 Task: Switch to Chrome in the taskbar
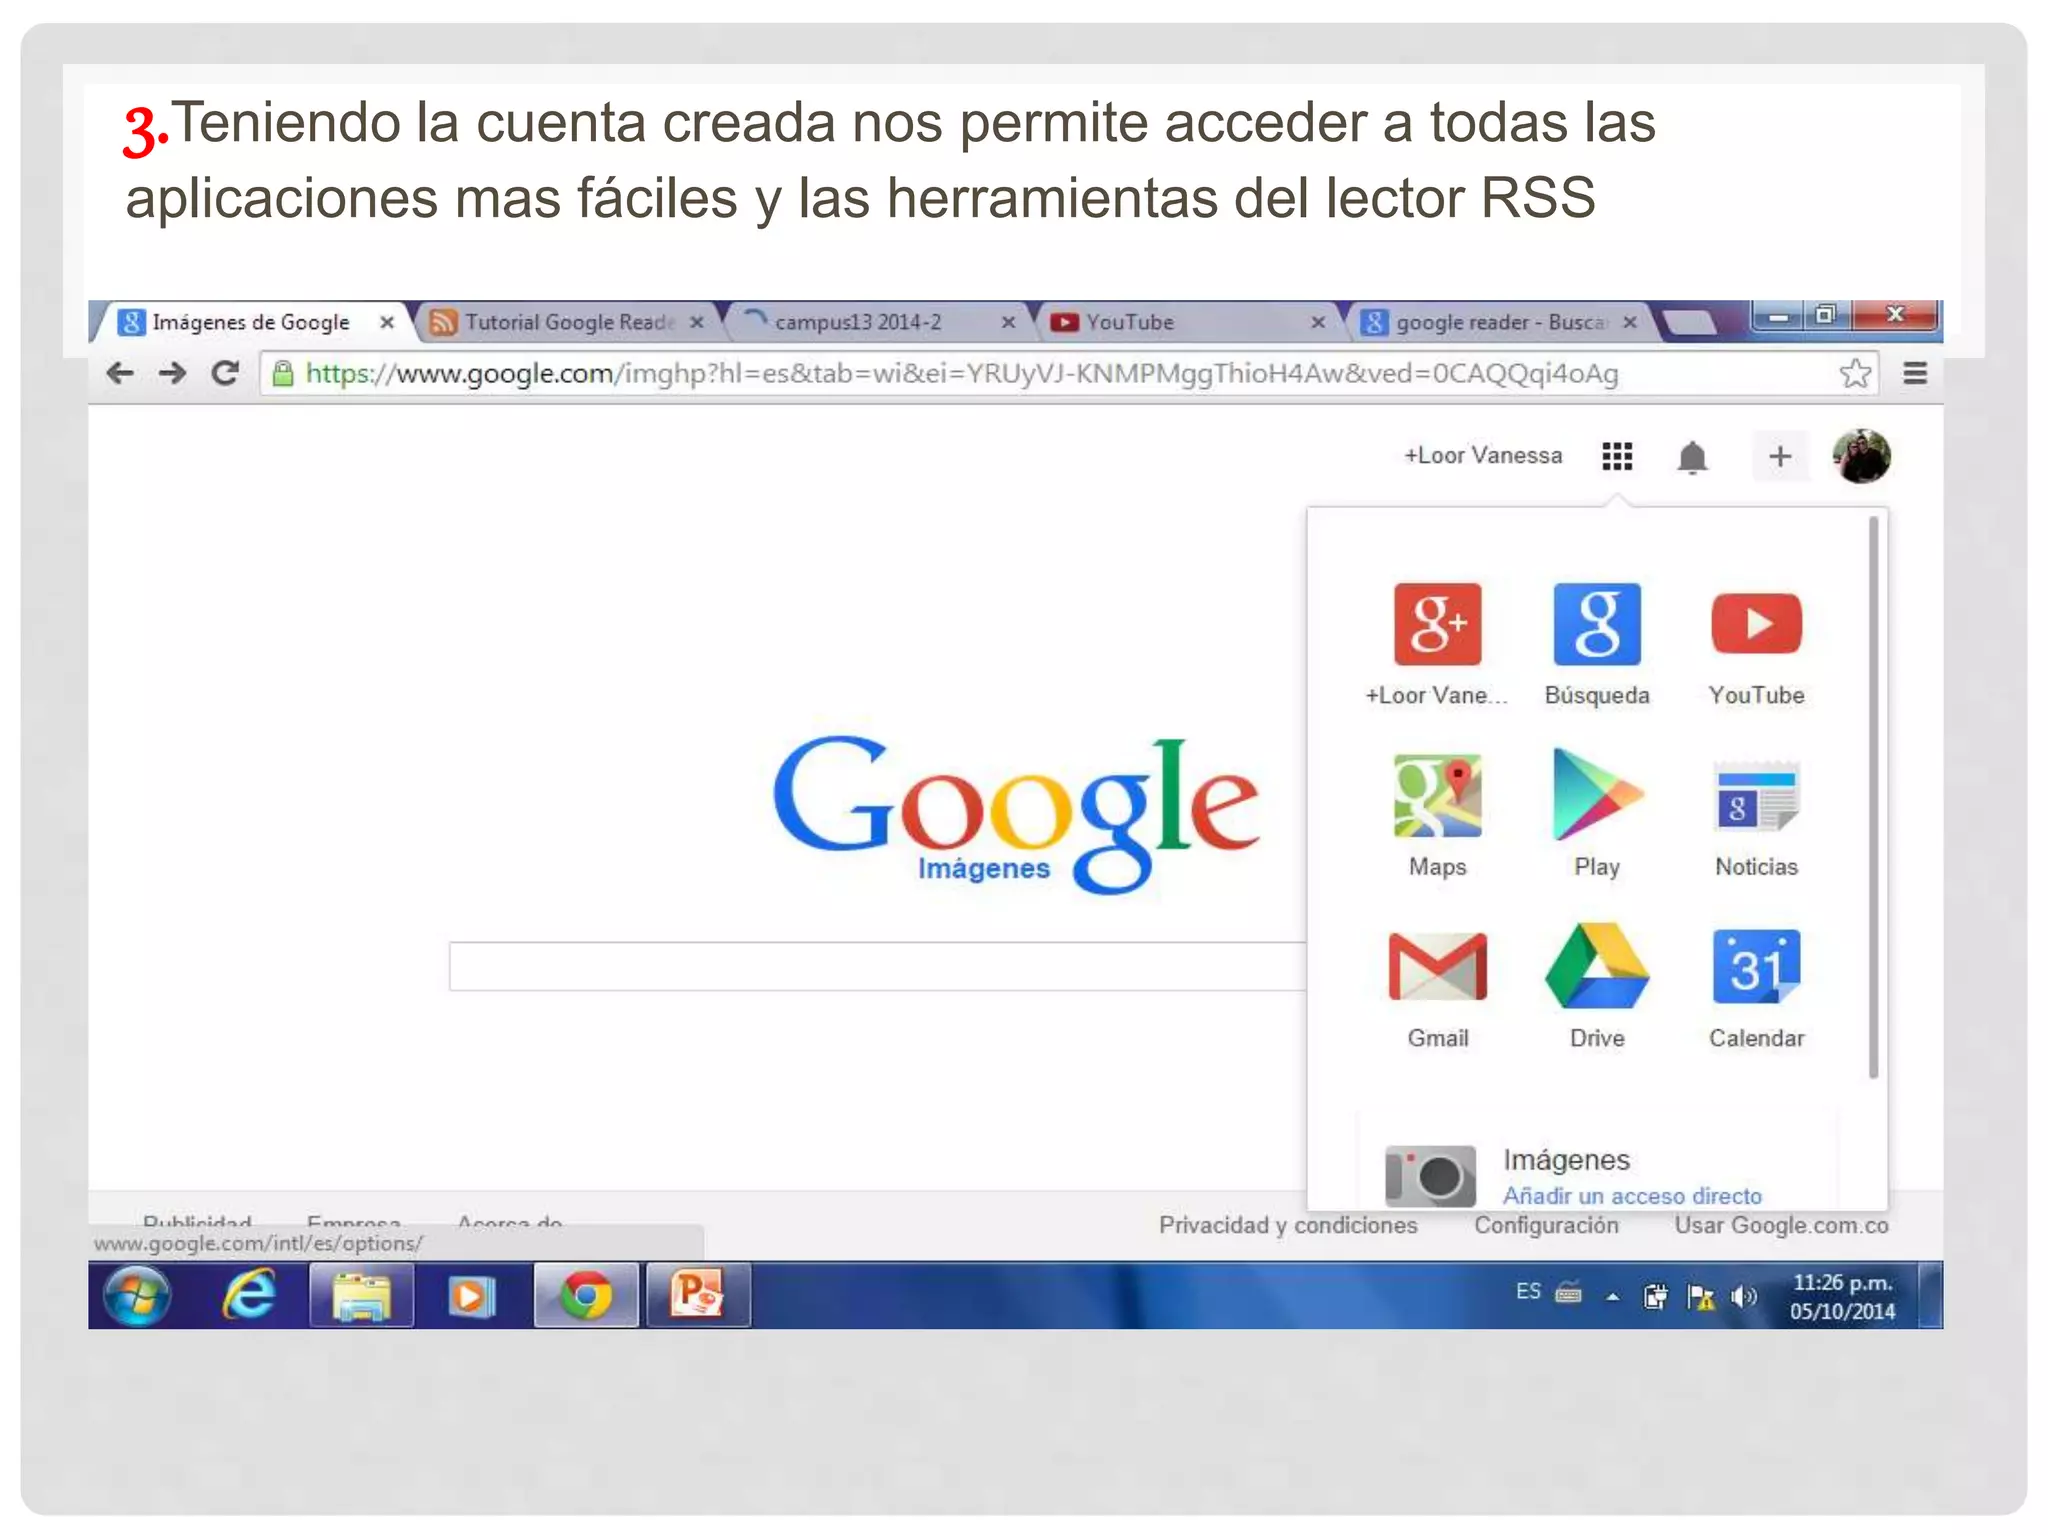(586, 1296)
